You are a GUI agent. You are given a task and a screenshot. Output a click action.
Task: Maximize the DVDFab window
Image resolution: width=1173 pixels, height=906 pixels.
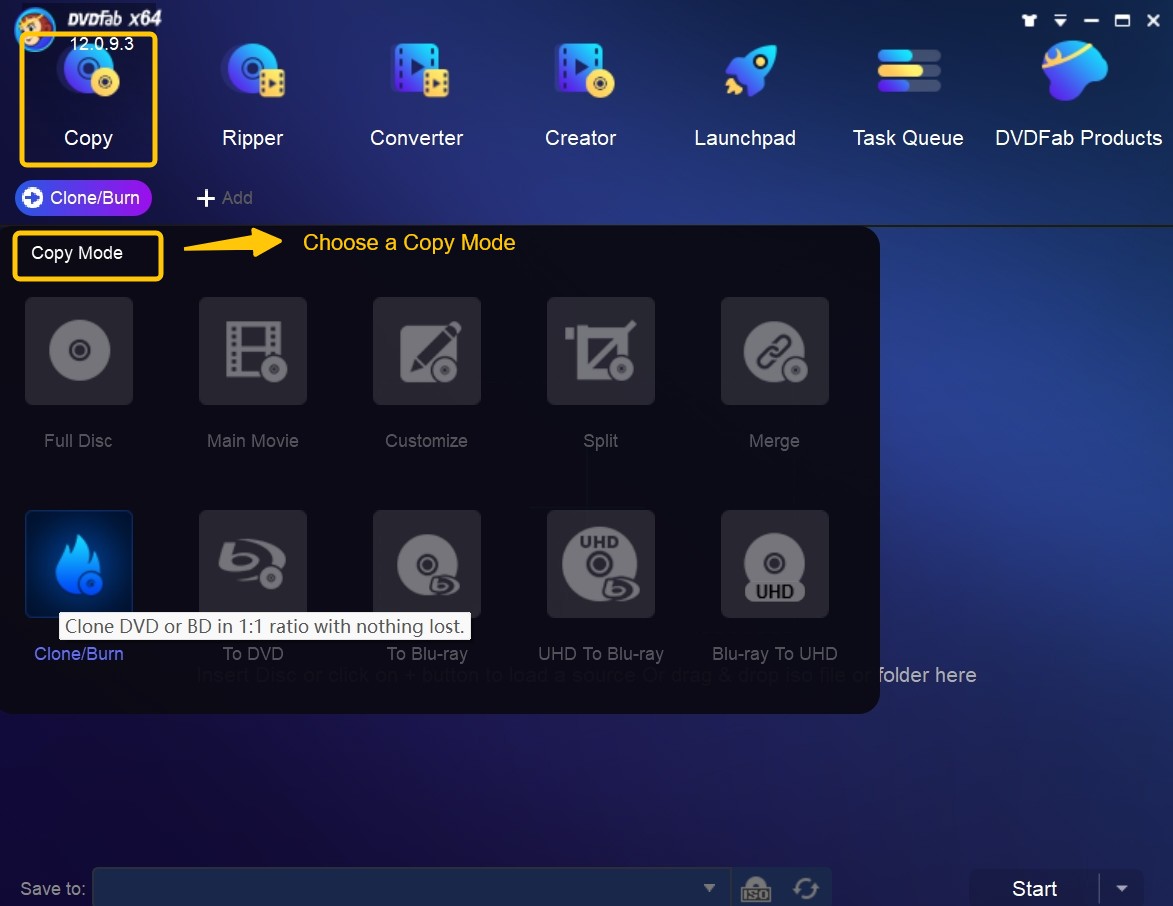point(1122,21)
